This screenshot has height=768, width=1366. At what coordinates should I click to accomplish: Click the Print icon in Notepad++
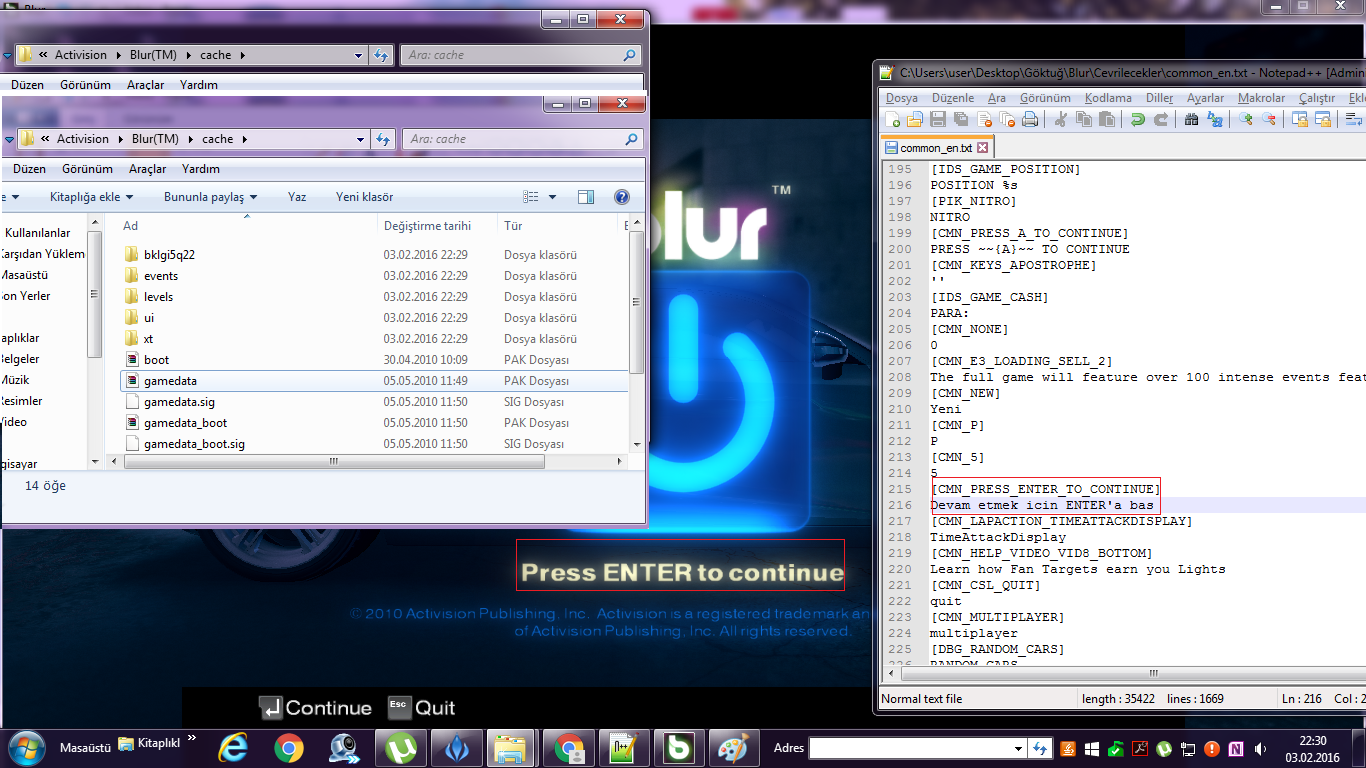coord(1030,119)
